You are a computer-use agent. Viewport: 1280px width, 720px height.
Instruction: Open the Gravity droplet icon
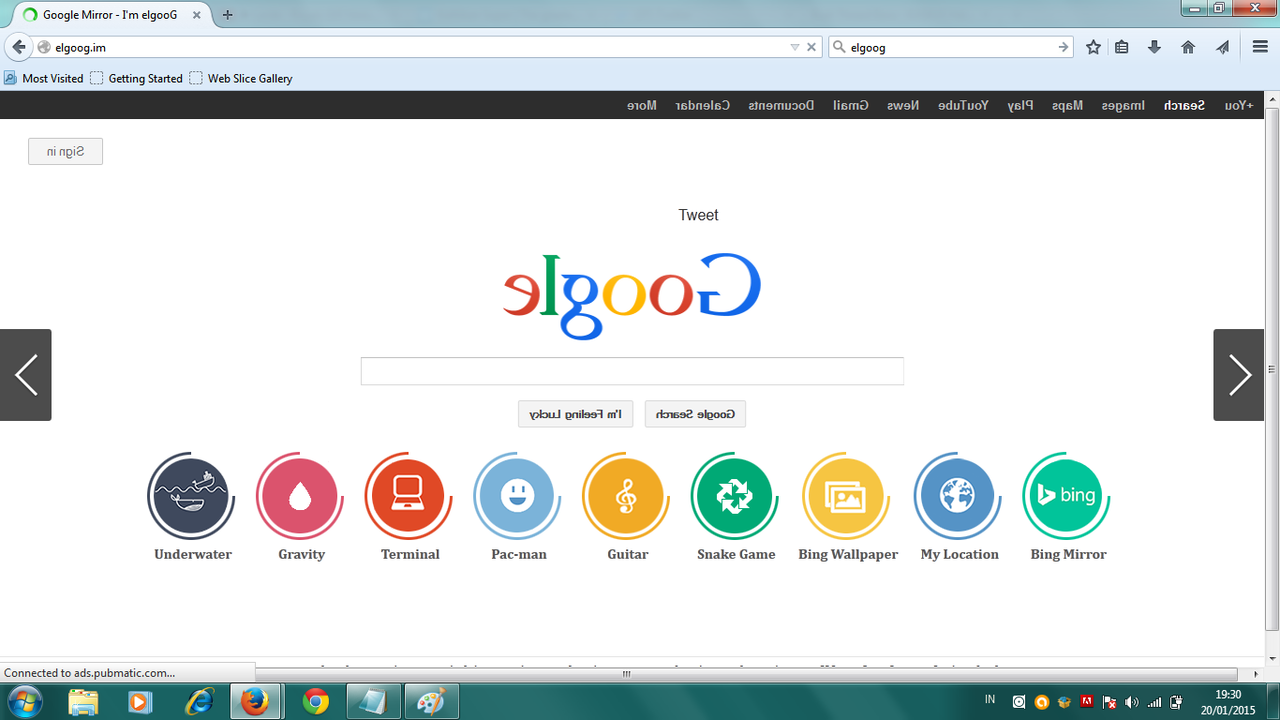coord(300,496)
